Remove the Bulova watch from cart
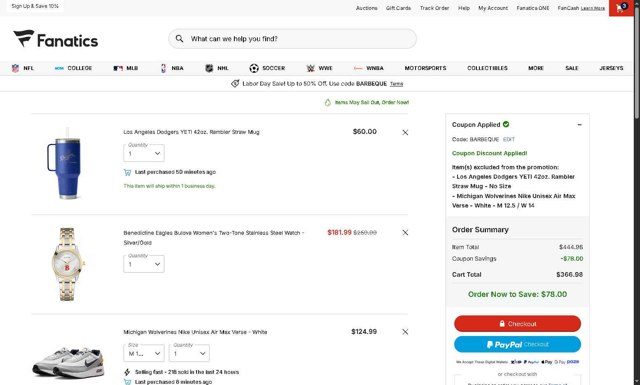Viewport: 640px width, 385px height. [x=405, y=233]
